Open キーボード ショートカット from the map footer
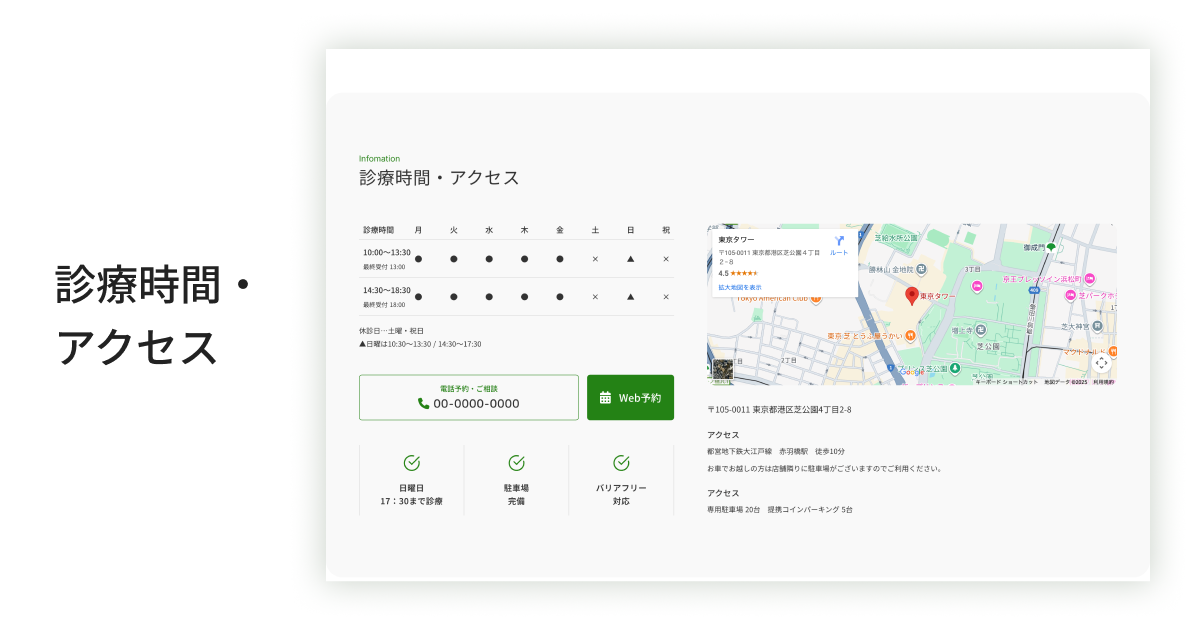The height and width of the screenshot is (630, 1200). [x=1005, y=382]
